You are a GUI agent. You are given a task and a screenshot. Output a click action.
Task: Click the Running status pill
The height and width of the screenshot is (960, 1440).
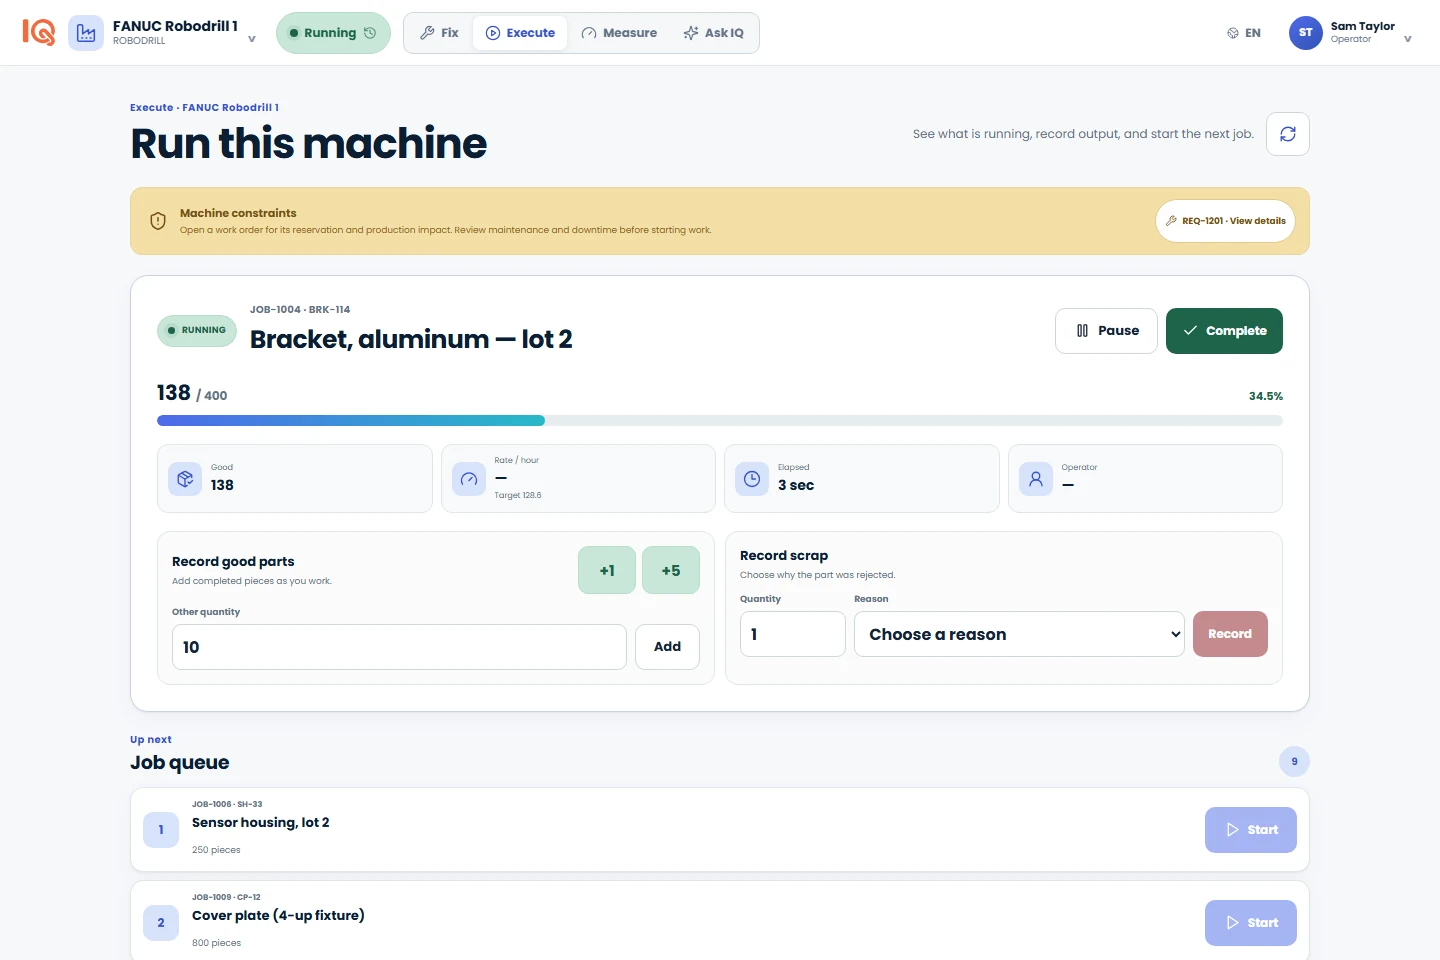333,33
